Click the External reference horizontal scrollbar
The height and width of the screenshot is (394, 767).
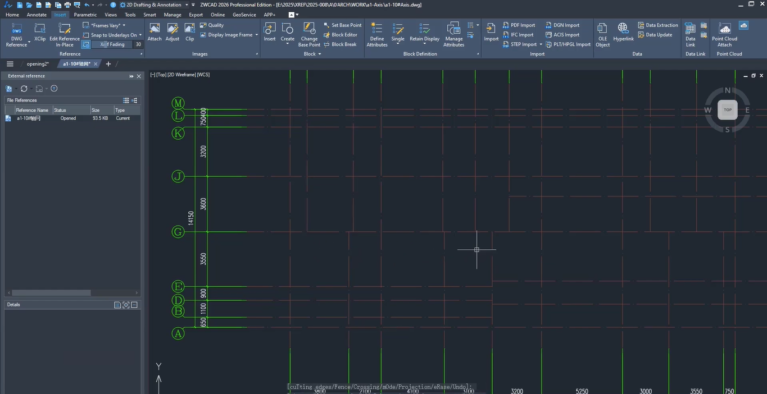(x=51, y=293)
